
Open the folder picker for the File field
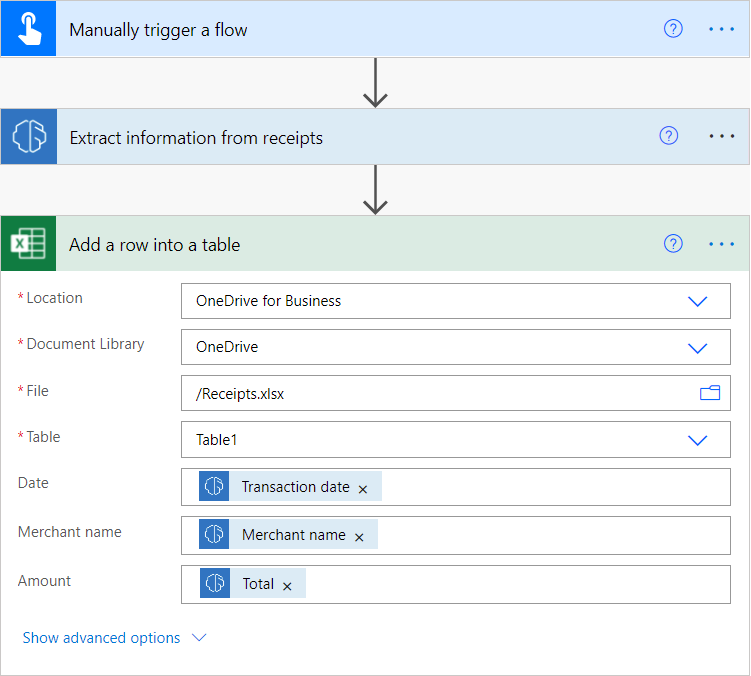pyautogui.click(x=710, y=394)
